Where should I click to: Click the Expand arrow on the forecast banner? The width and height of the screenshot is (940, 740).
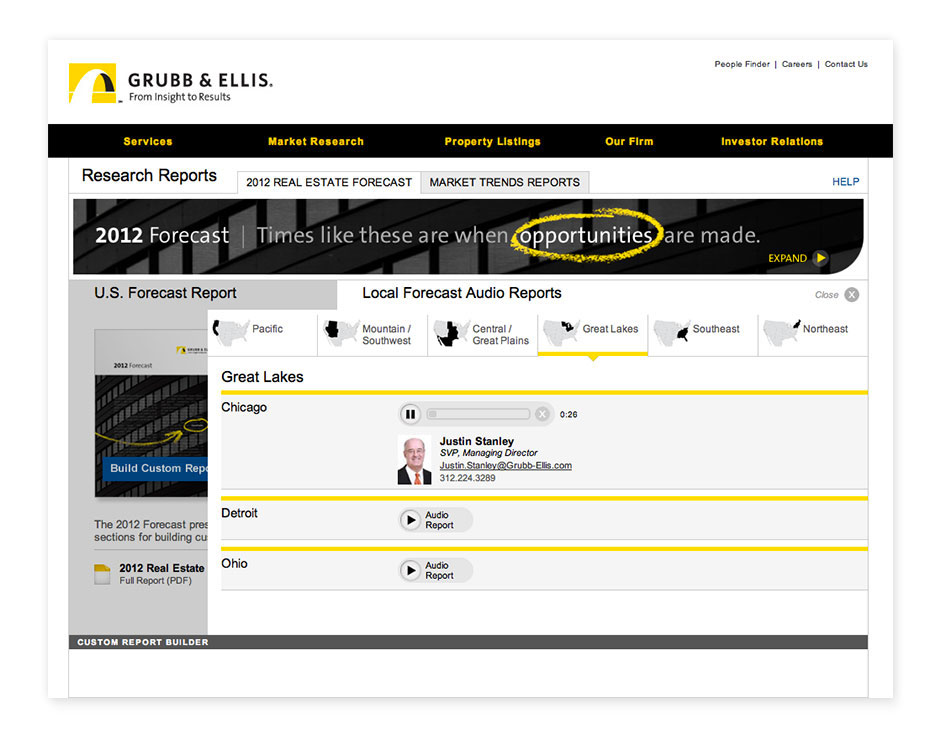(820, 258)
